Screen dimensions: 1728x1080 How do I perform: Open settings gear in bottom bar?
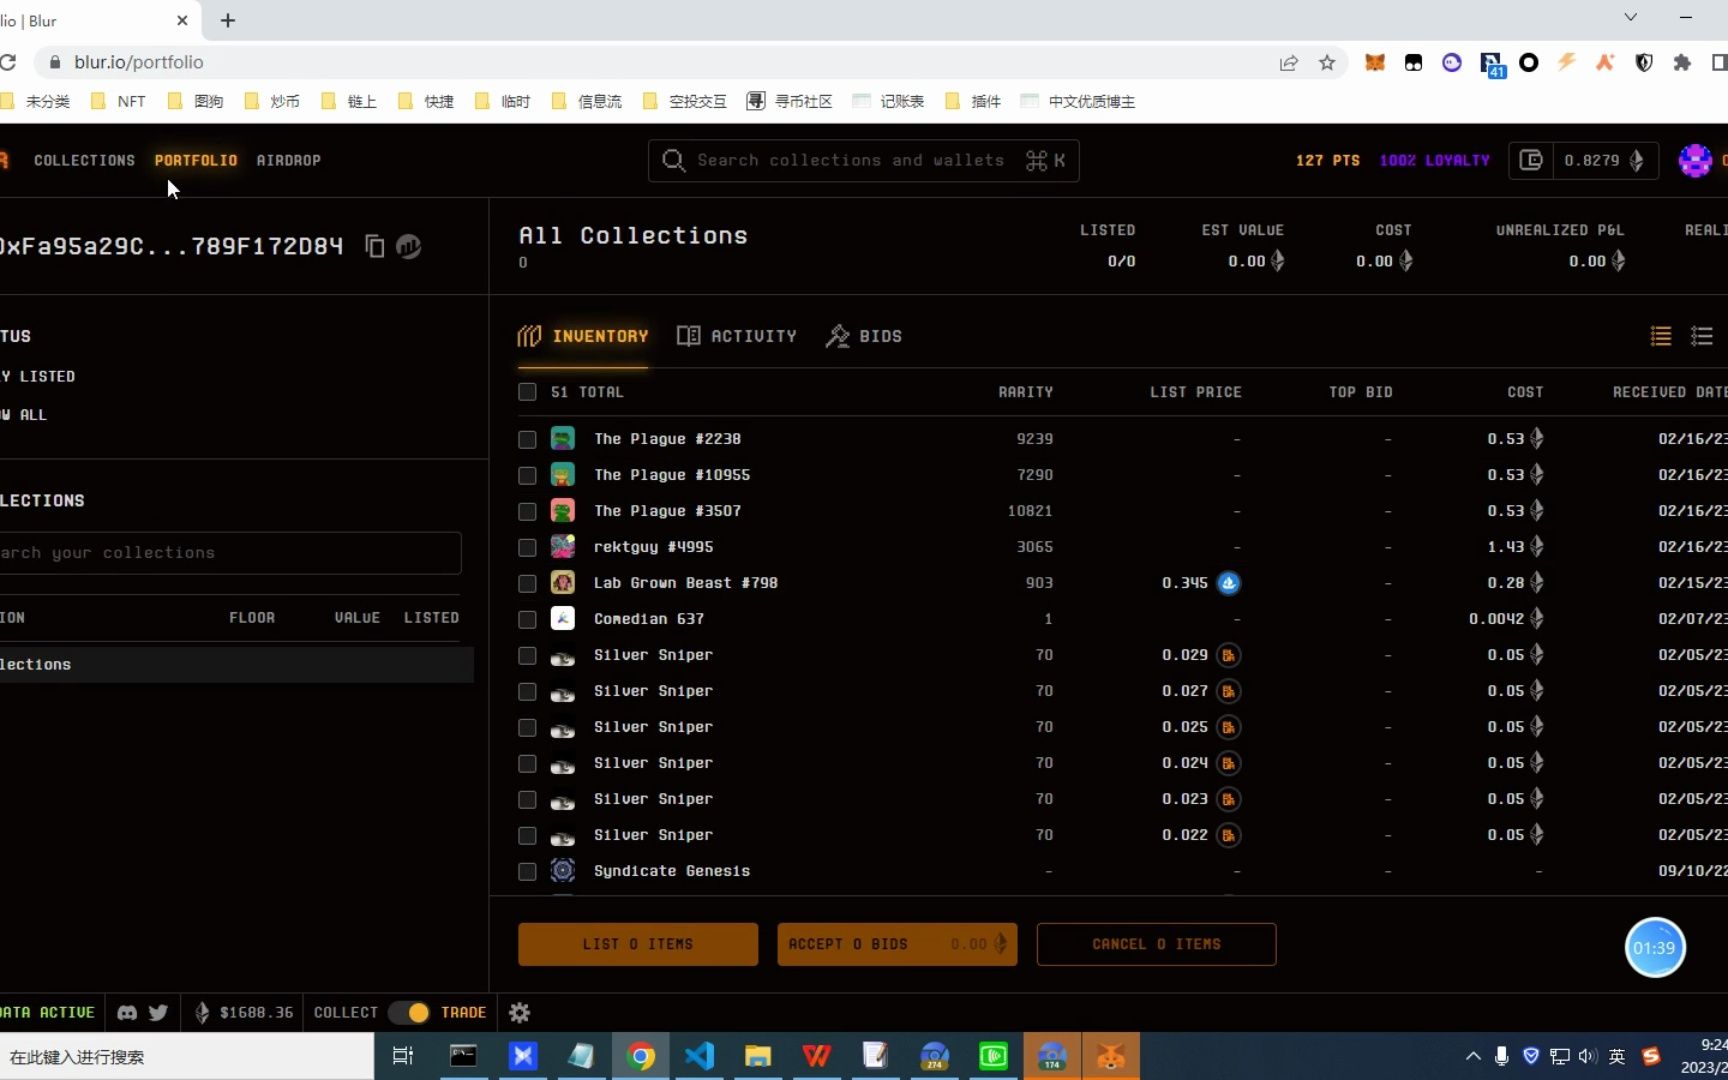coord(519,1012)
